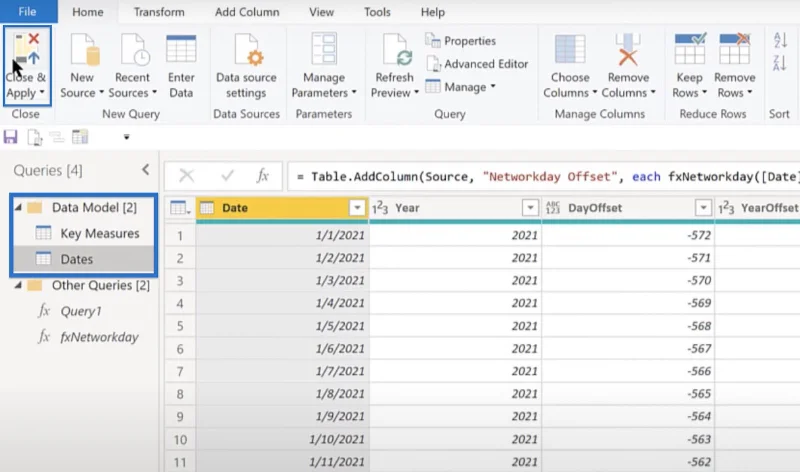The image size is (800, 472).
Task: Open the Date column filter dropdown
Action: [x=357, y=208]
